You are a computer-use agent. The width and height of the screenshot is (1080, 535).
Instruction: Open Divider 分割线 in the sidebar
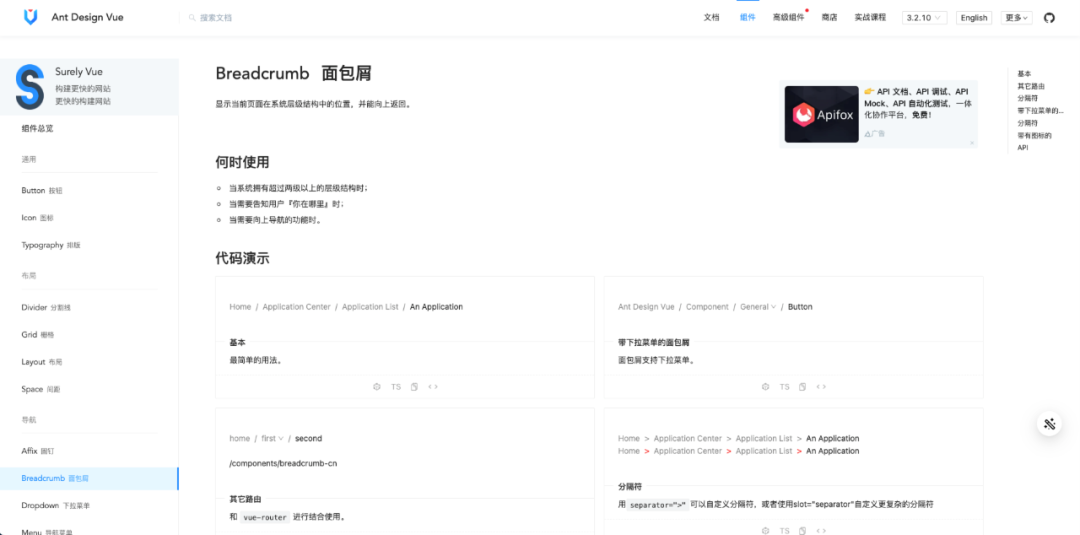[x=89, y=307]
